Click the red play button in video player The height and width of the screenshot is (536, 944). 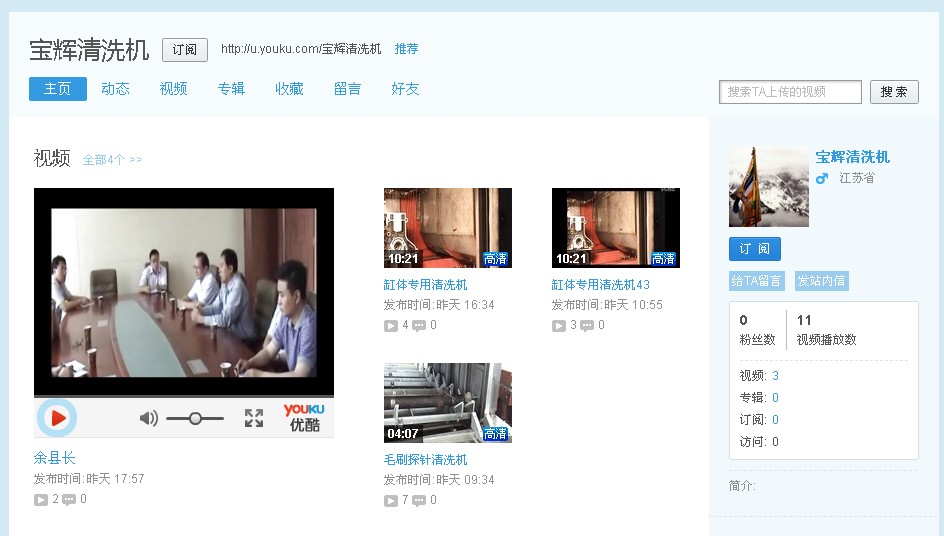point(58,418)
